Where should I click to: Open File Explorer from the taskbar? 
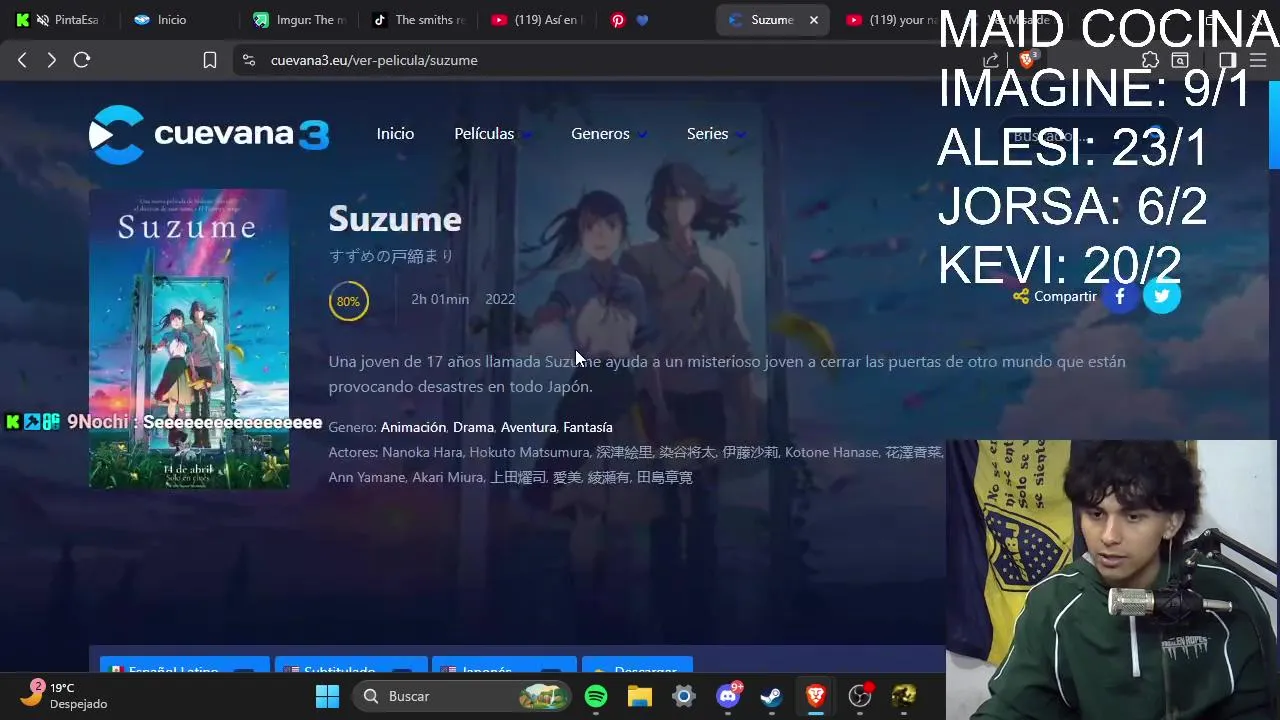pyautogui.click(x=640, y=696)
